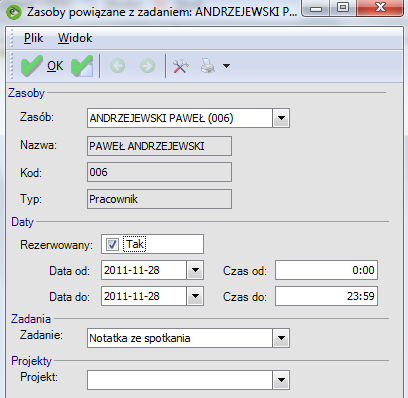The height and width of the screenshot is (398, 408).
Task: Click the Data od date 2011-11-28
Action: [144, 270]
